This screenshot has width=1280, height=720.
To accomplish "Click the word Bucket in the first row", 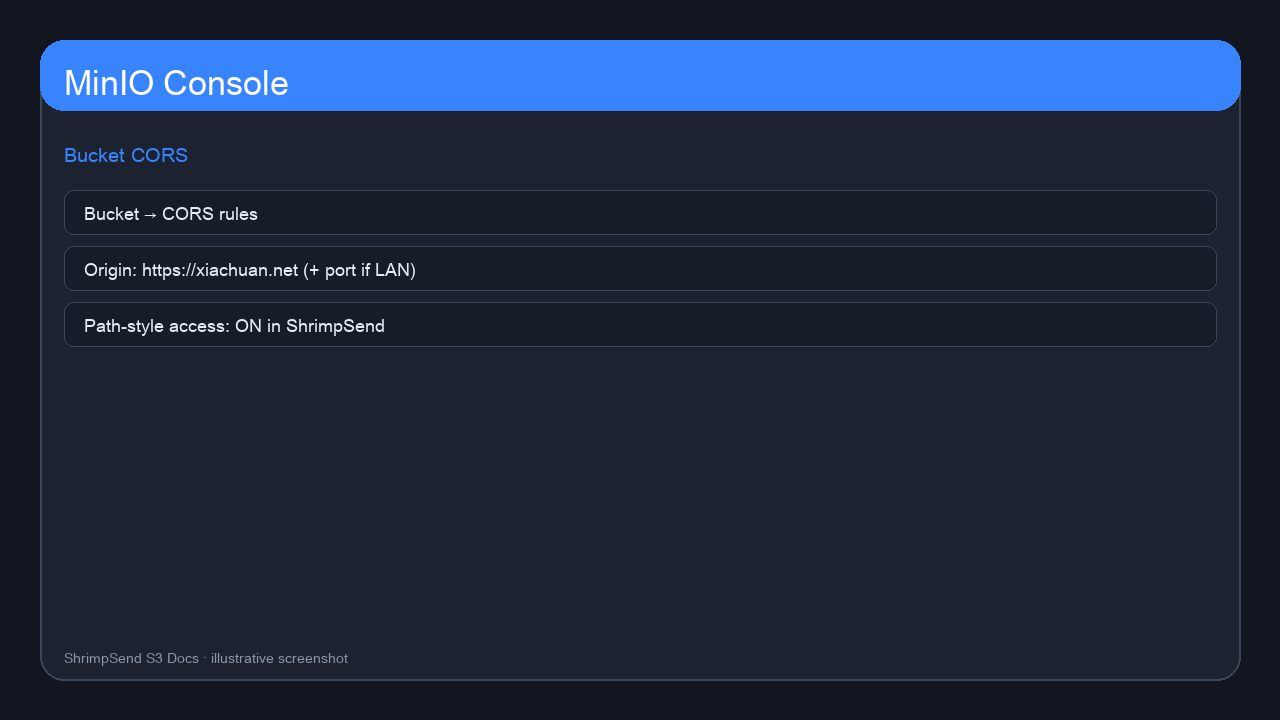I will click(x=111, y=214).
